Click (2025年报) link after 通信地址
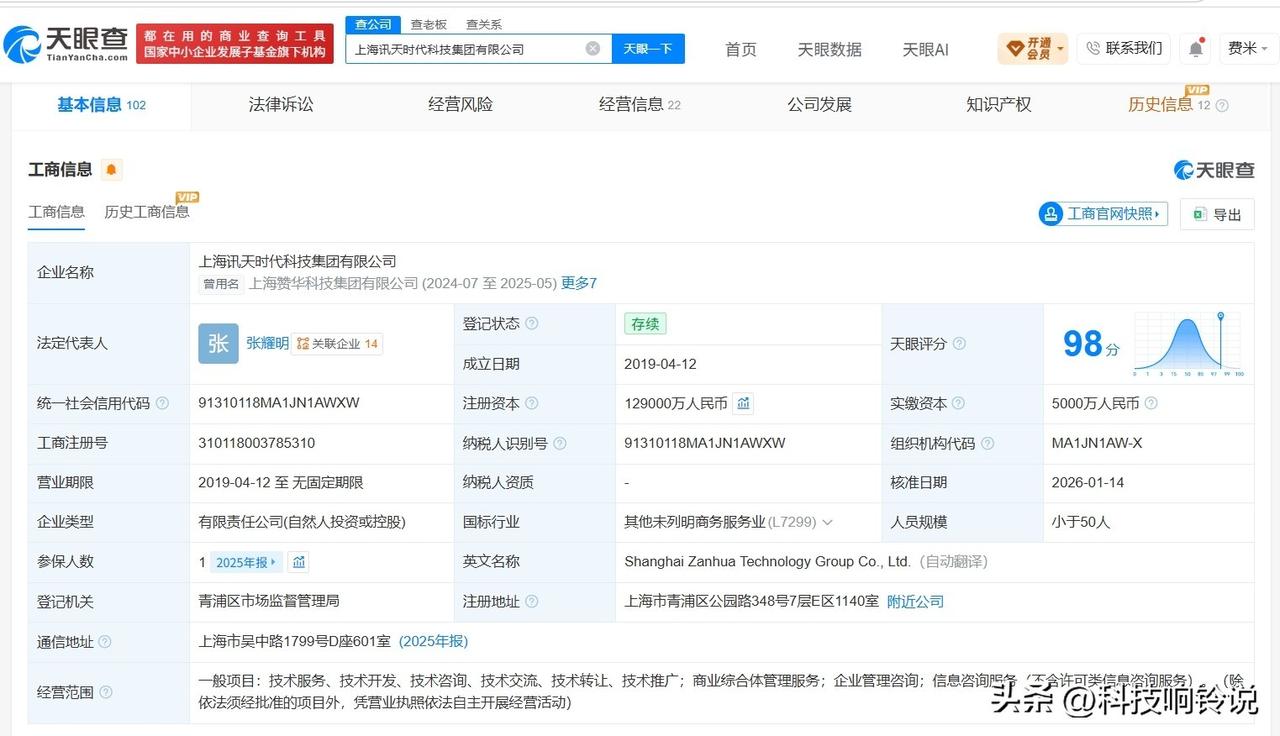This screenshot has width=1280, height=736. click(433, 641)
